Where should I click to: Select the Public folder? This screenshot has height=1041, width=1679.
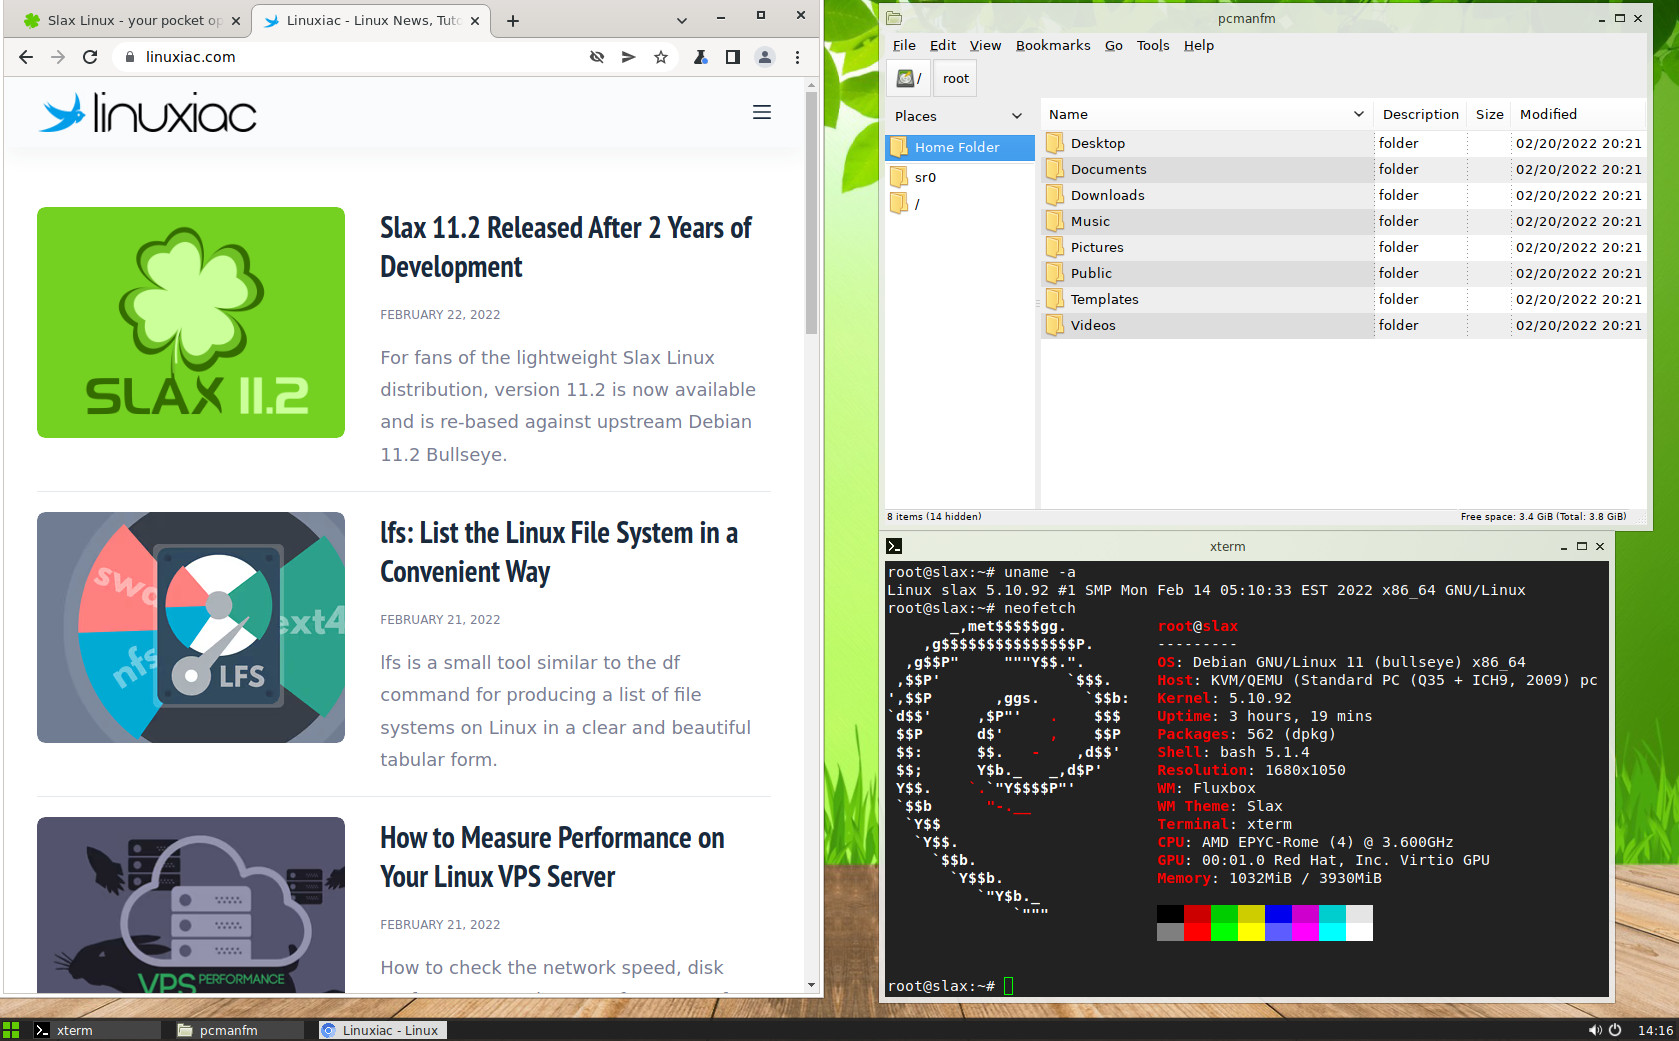click(1343, 273)
